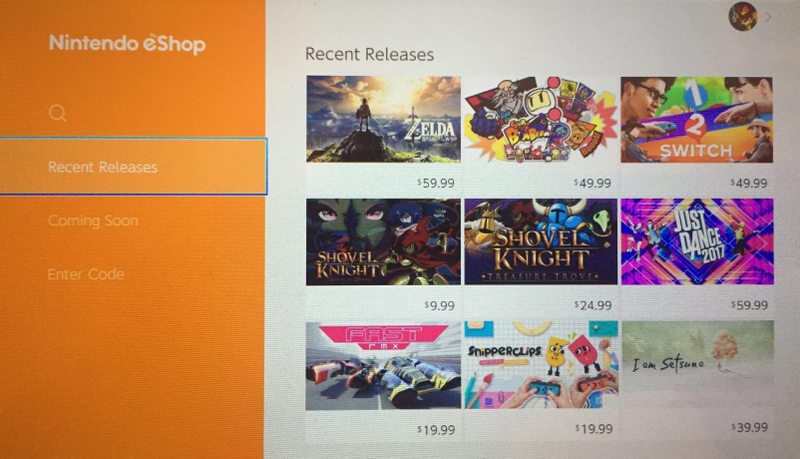Select the FAST RMX game tile
This screenshot has height=459, width=800.
click(383, 366)
